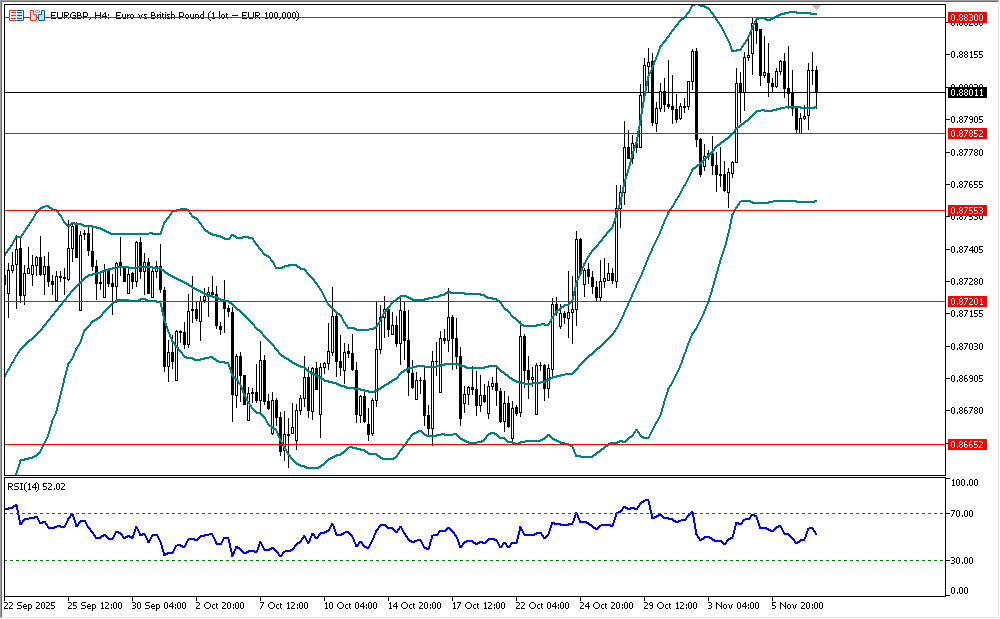Open the one-click trading panel icon
This screenshot has width=1000, height=619.
(x=37, y=16)
